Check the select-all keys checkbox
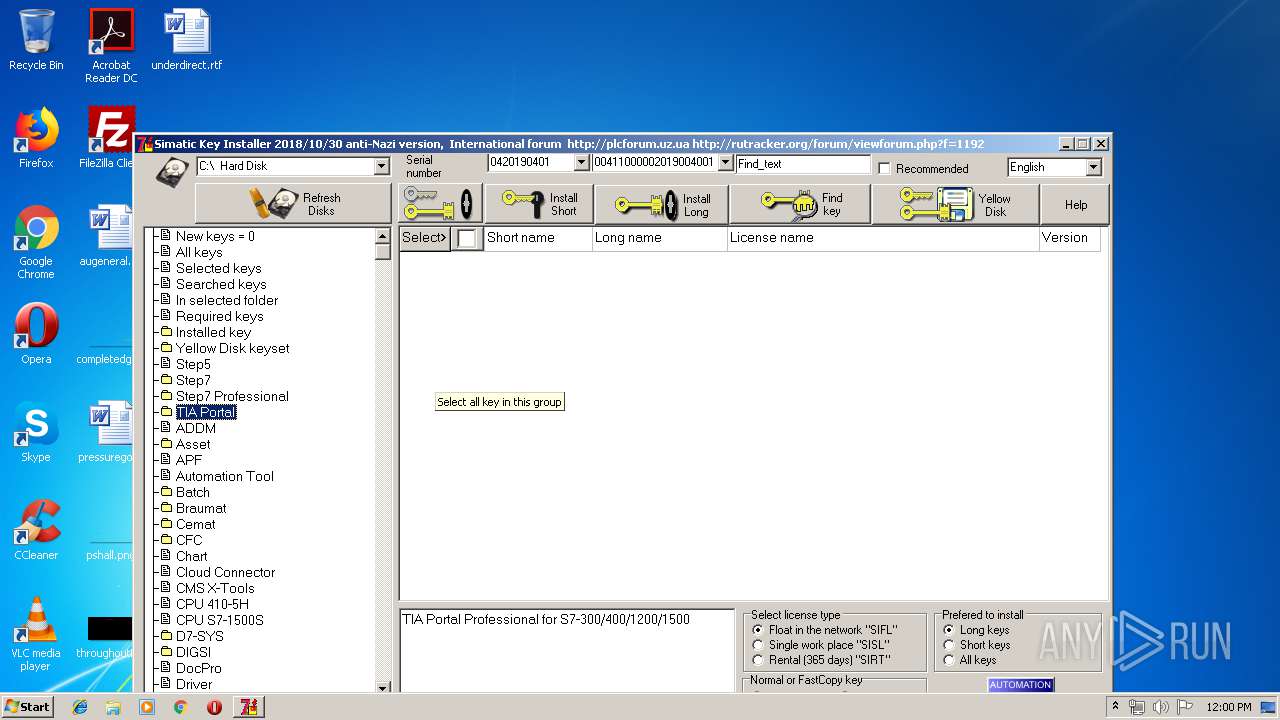Image resolution: width=1280 pixels, height=720 pixels. (x=467, y=238)
